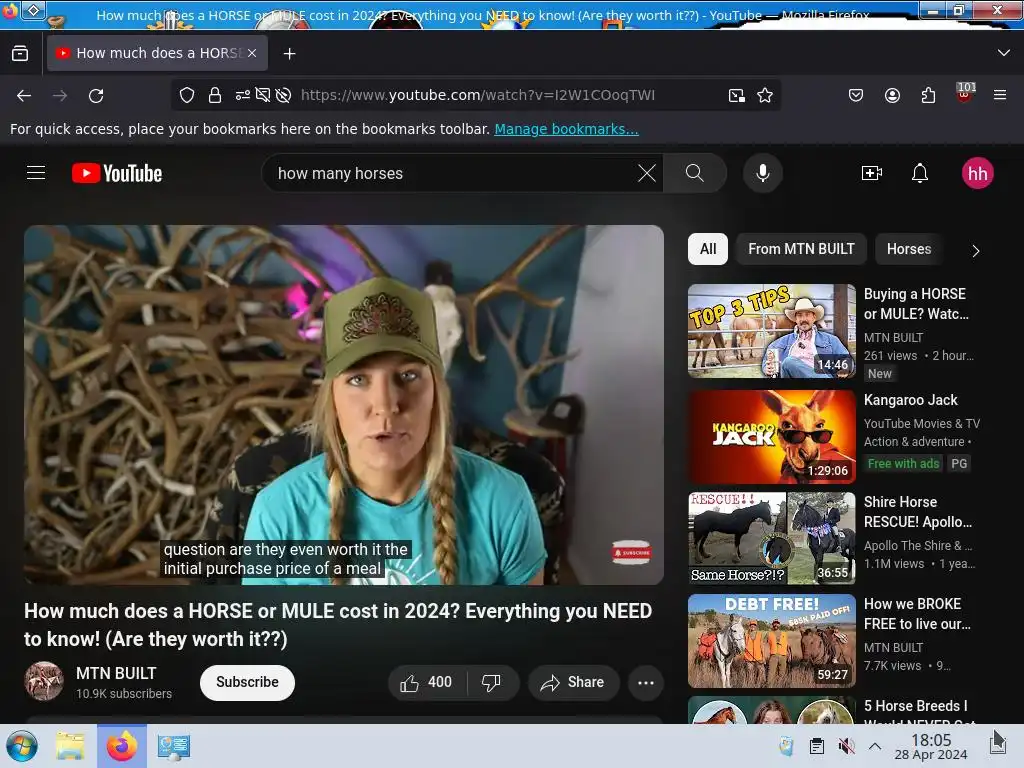Open the Create video menu
1024x768 pixels.
tap(872, 173)
